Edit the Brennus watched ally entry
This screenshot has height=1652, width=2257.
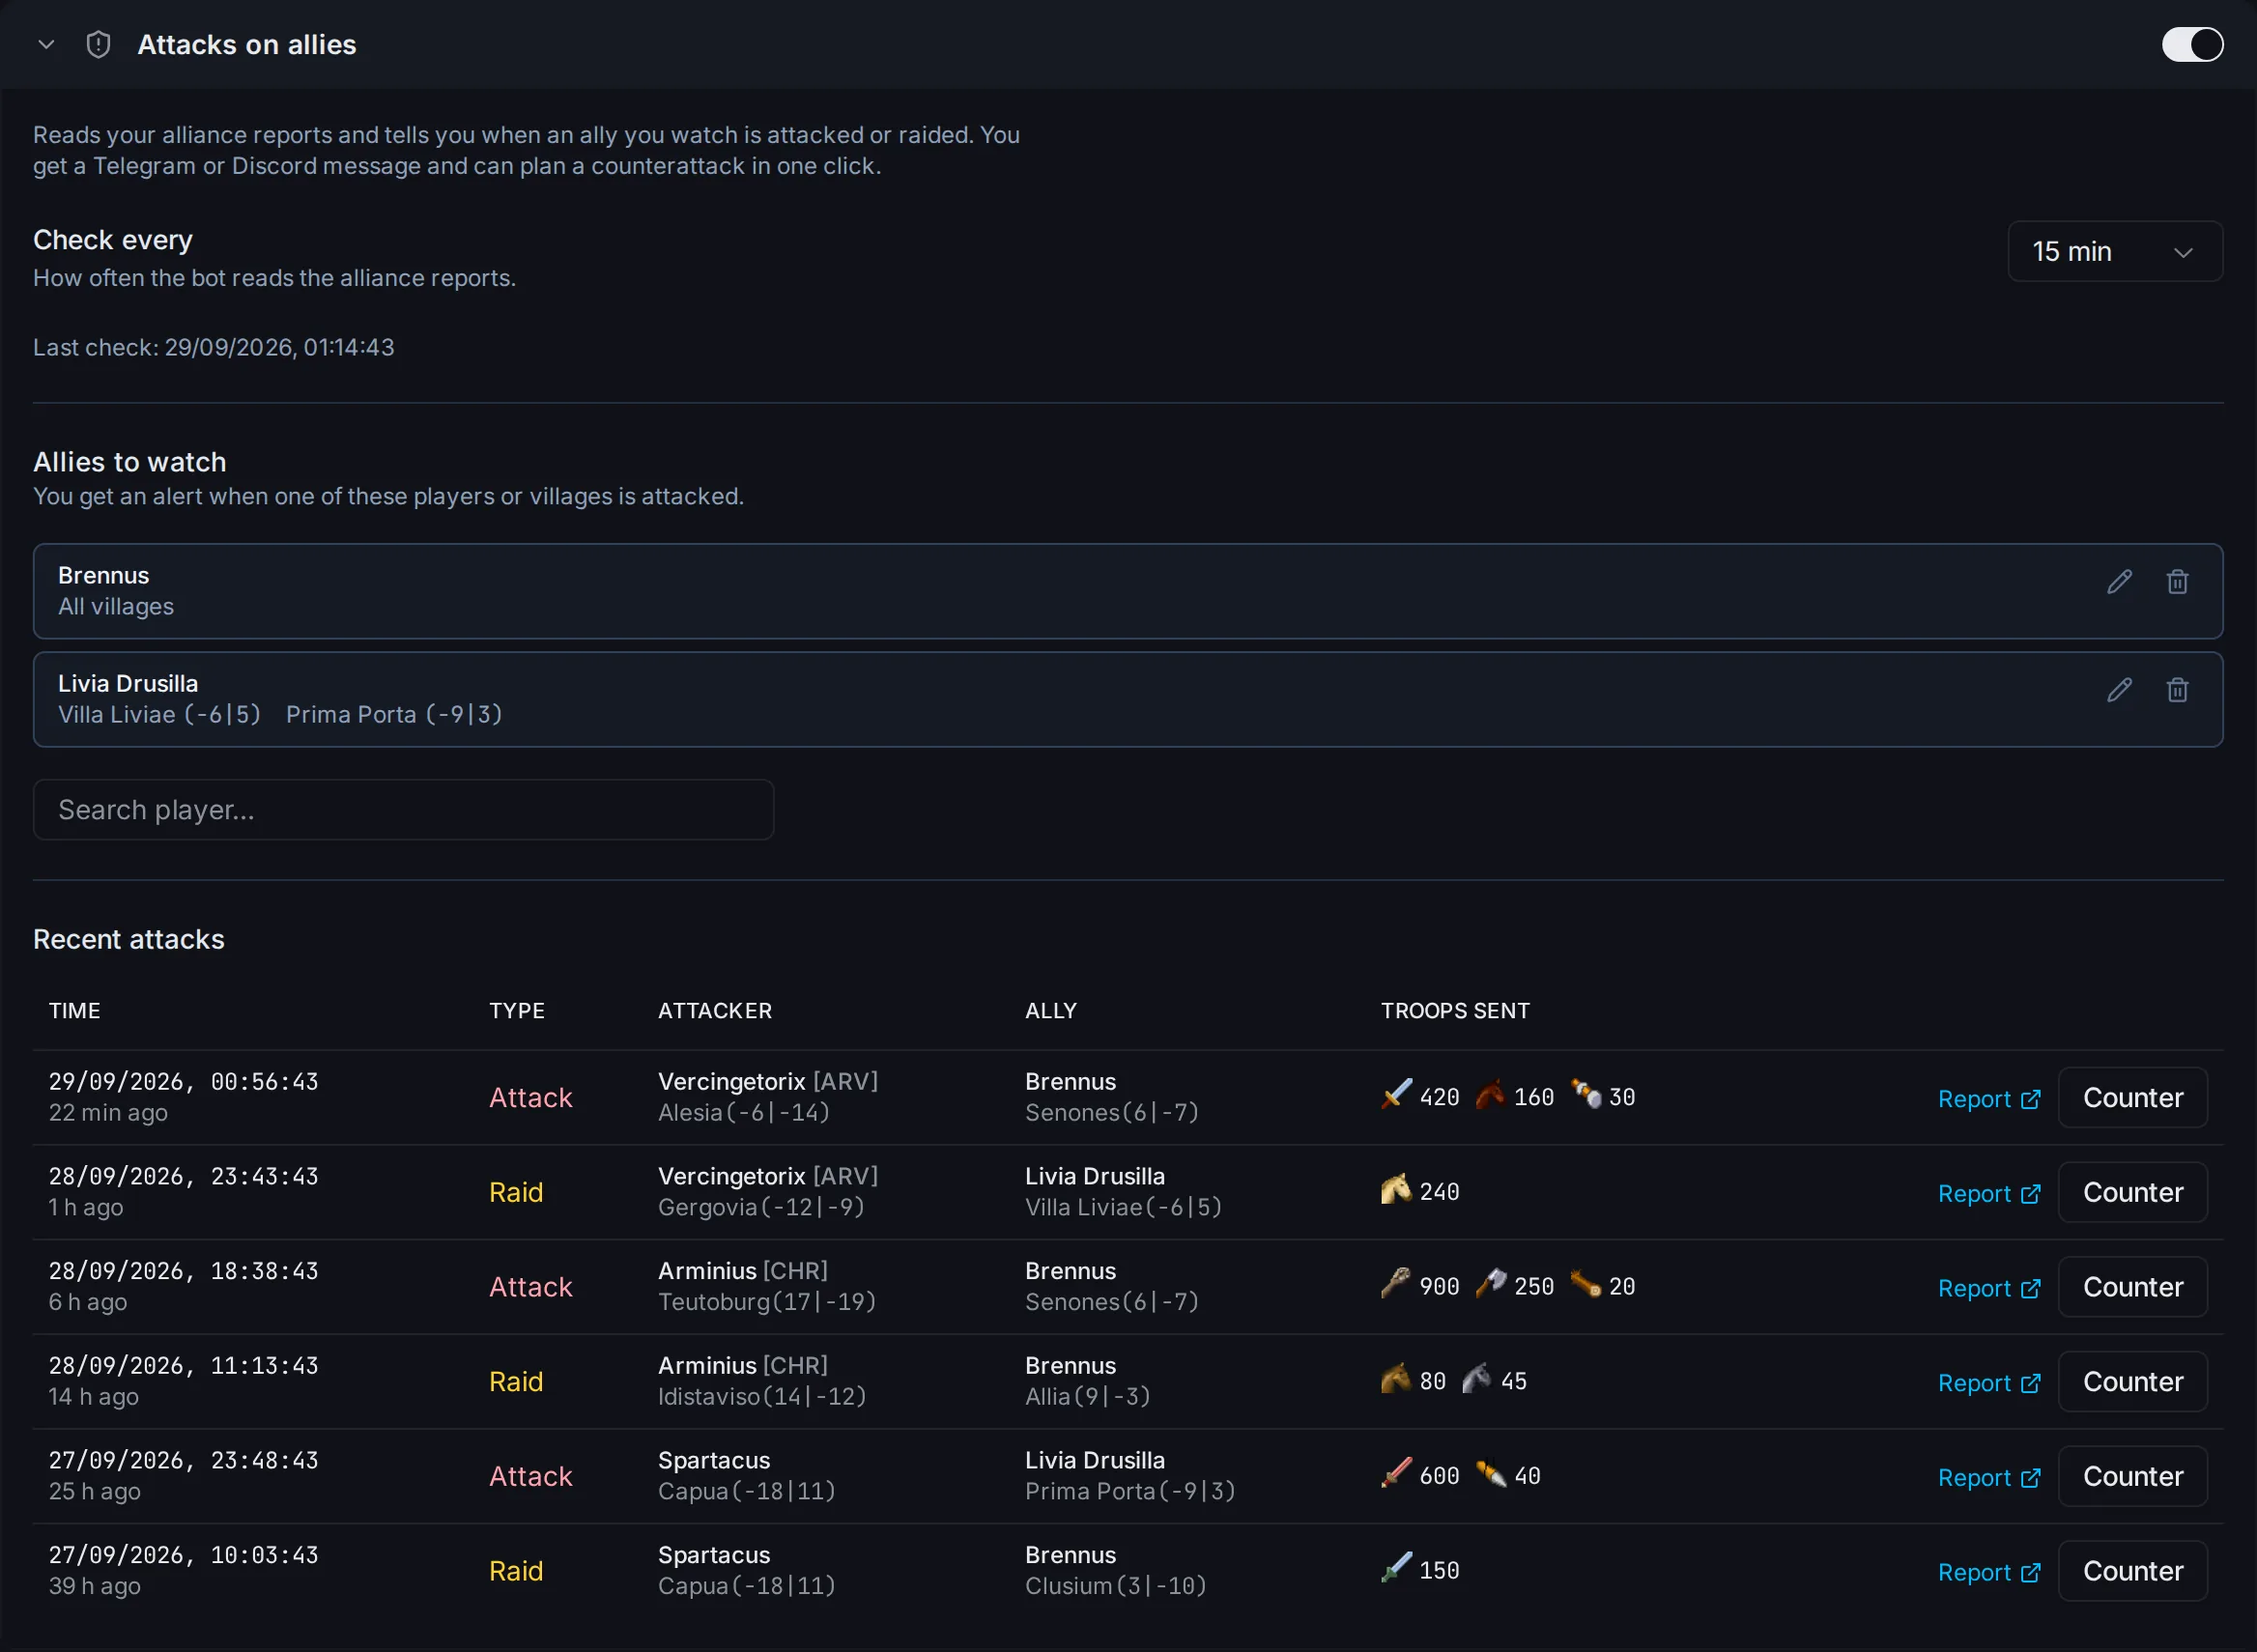coord(2119,582)
